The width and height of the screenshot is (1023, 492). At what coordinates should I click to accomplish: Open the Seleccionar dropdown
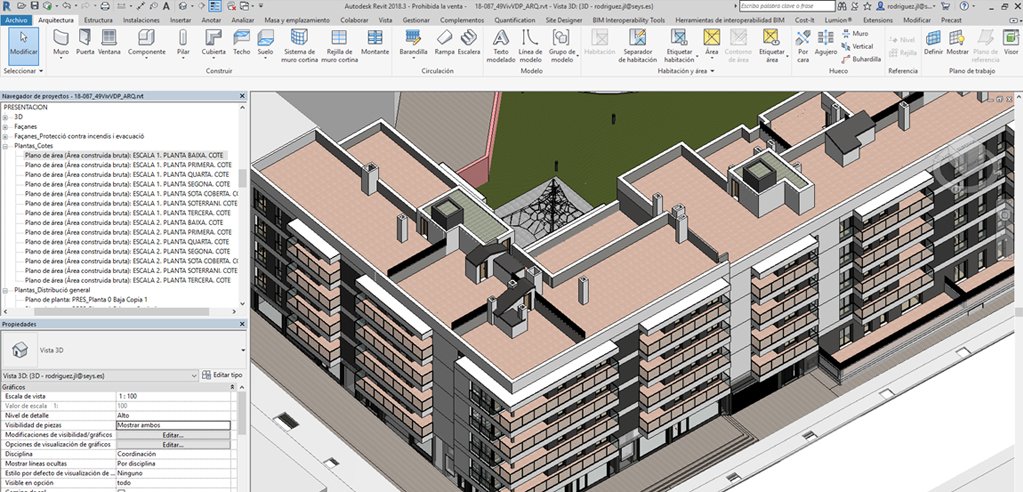(x=23, y=70)
